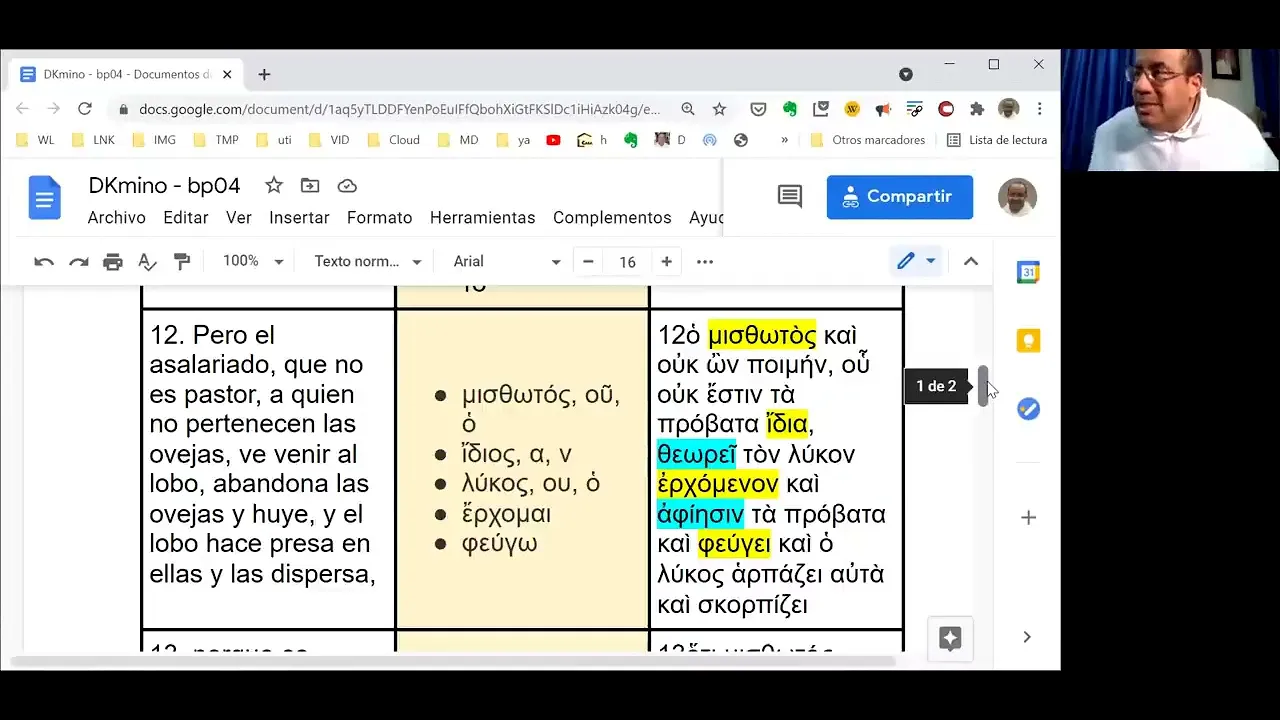The image size is (1280, 720).
Task: Collapse the menus with up chevron
Action: point(970,261)
